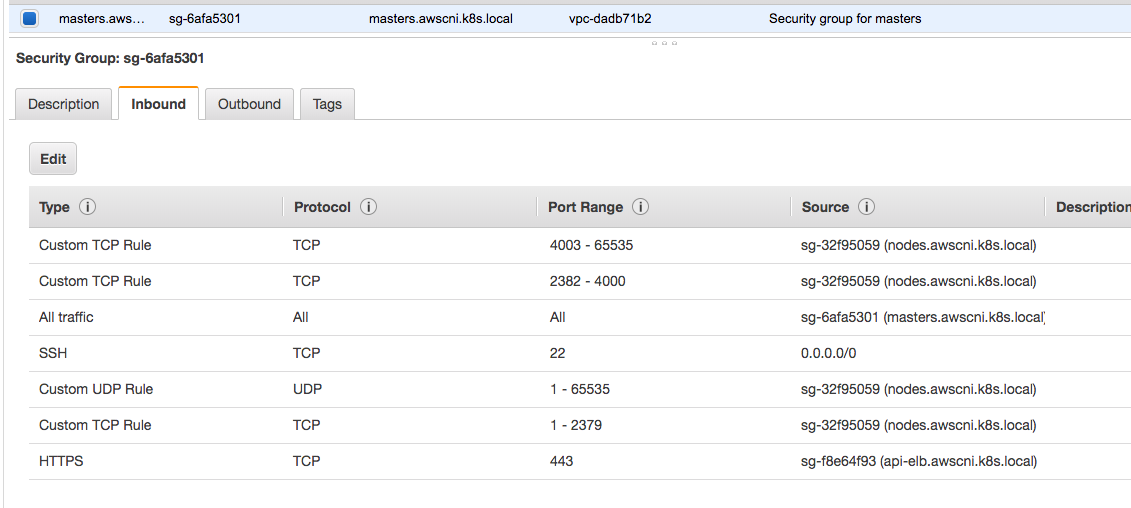Click the sg-6afa5301 group ID cell in top row
Image resolution: width=1131 pixels, height=508 pixels.
click(204, 19)
